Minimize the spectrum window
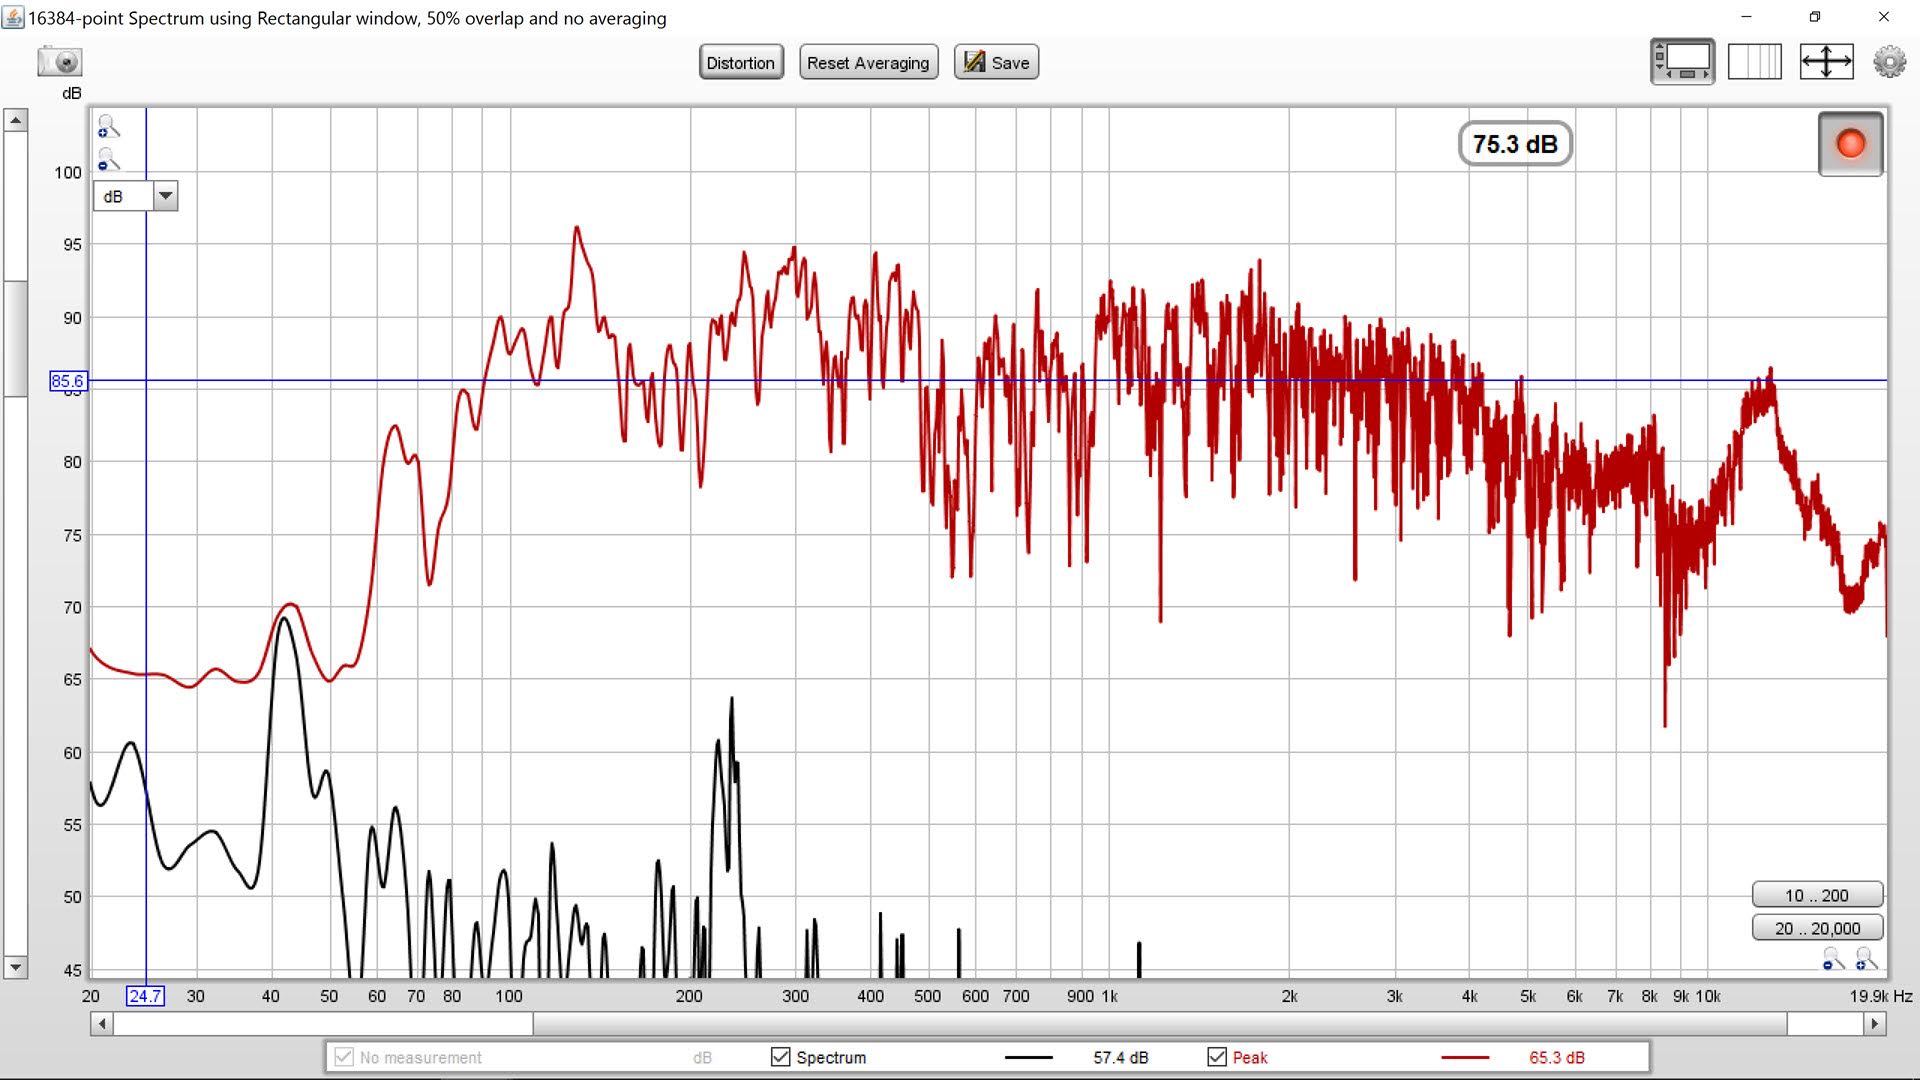The image size is (1920, 1080). pyautogui.click(x=1746, y=17)
